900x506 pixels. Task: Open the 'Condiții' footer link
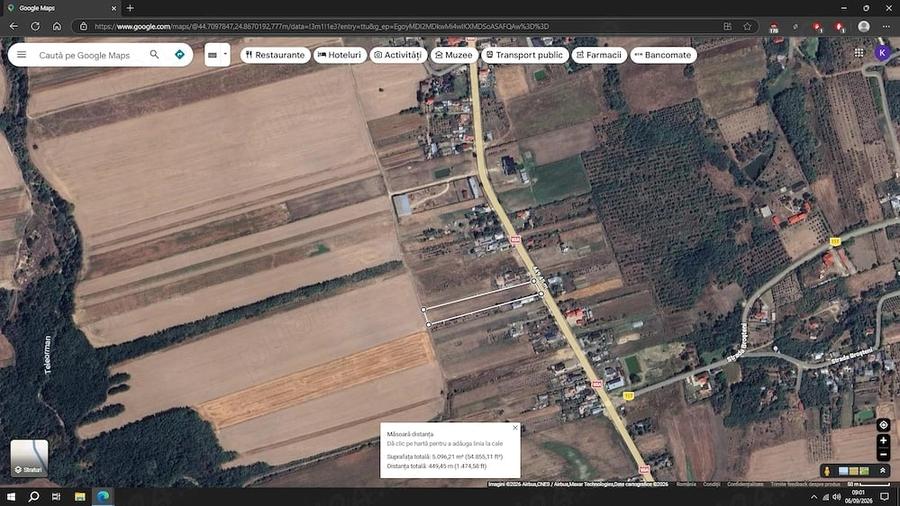711,484
